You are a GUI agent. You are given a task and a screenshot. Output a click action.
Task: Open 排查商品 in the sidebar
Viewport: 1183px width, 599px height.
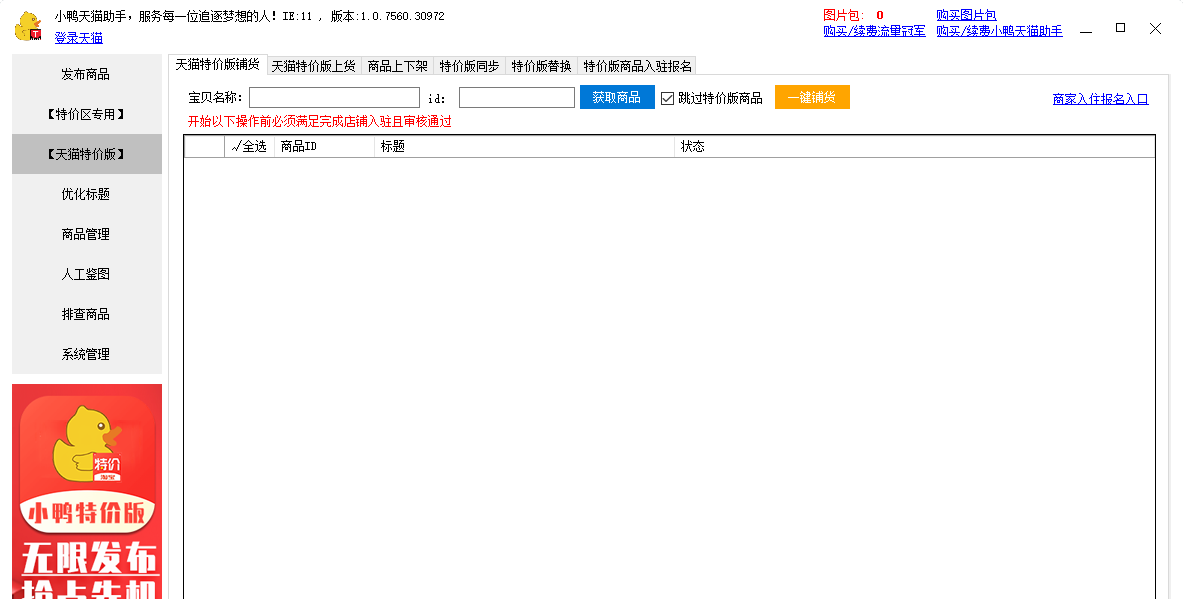(x=87, y=314)
